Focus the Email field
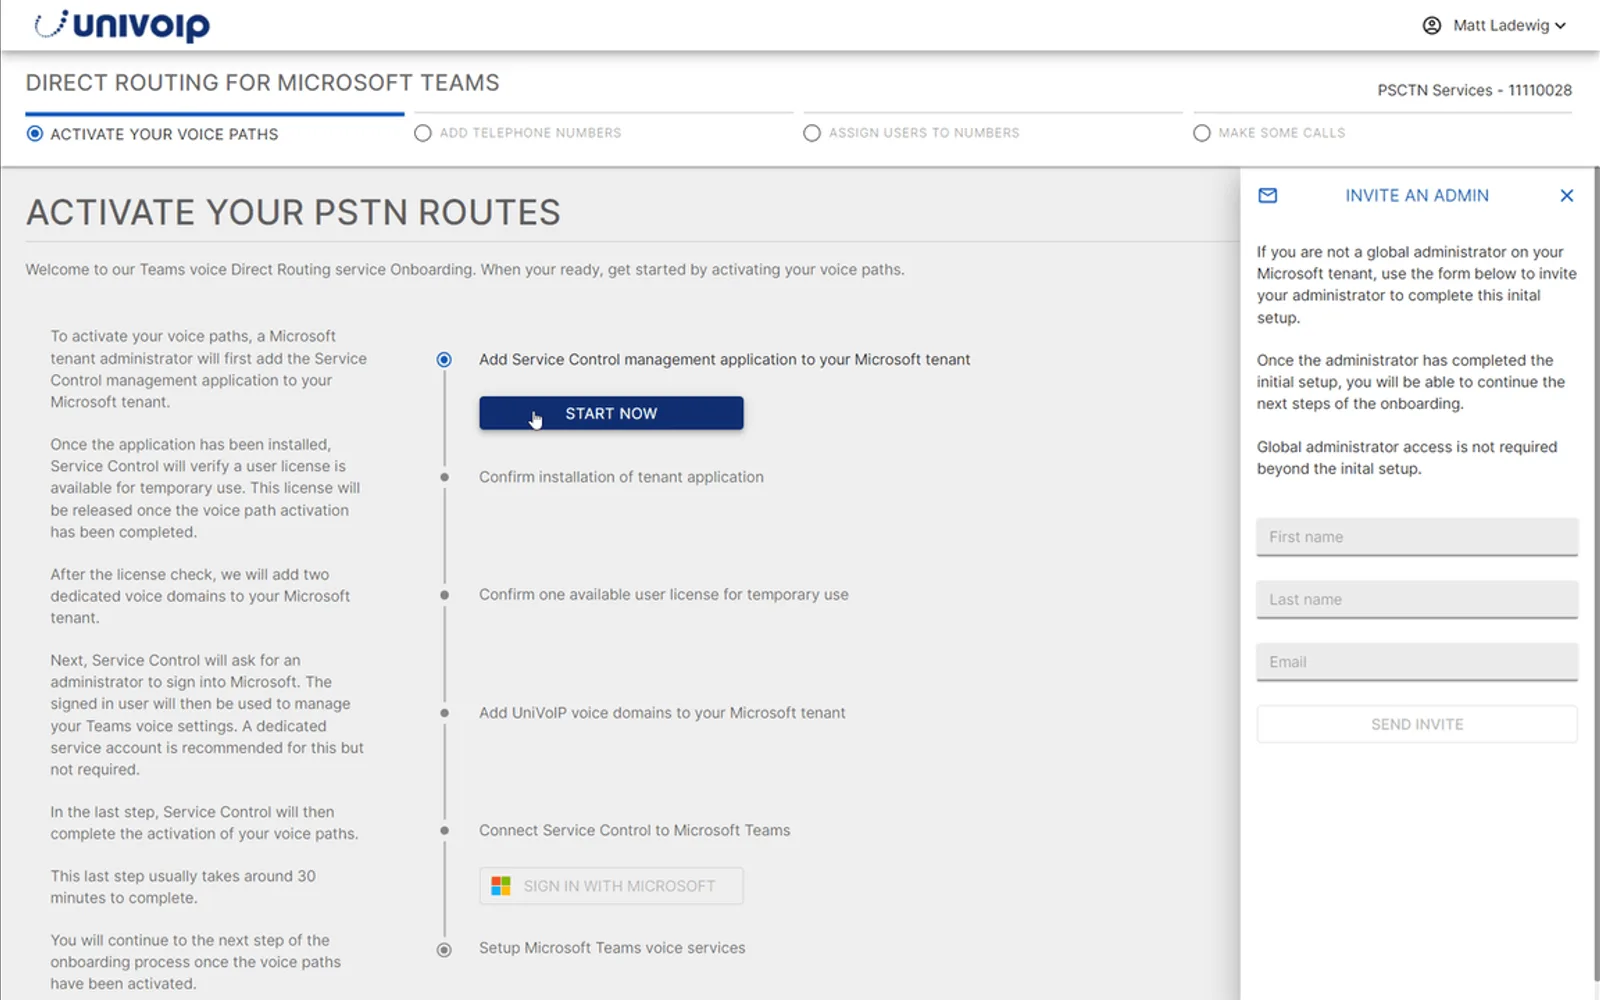 (1417, 662)
